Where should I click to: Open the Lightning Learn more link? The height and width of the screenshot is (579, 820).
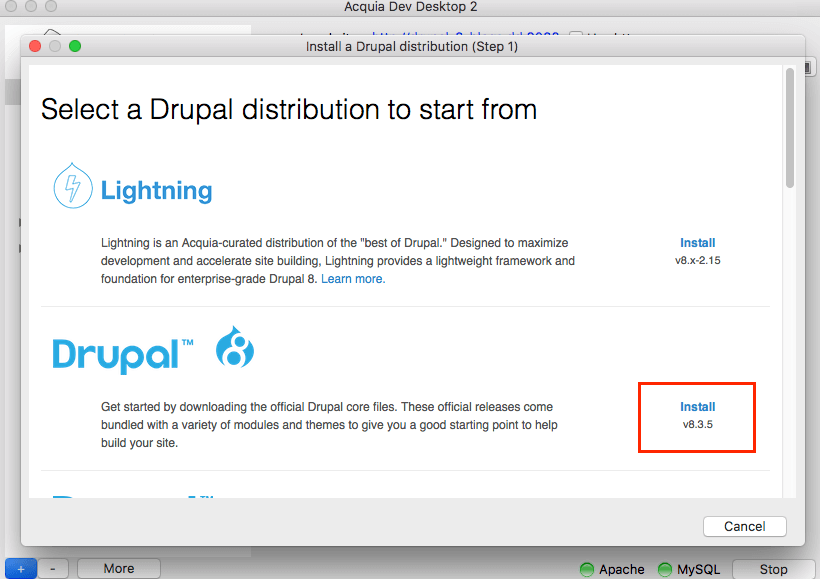tap(353, 279)
